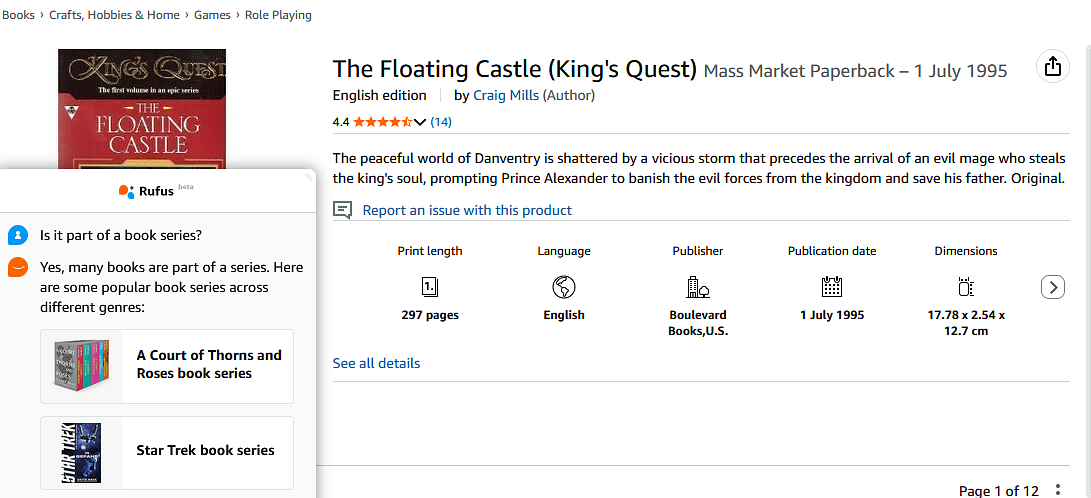Click See all details link
The height and width of the screenshot is (498, 1091).
click(376, 363)
